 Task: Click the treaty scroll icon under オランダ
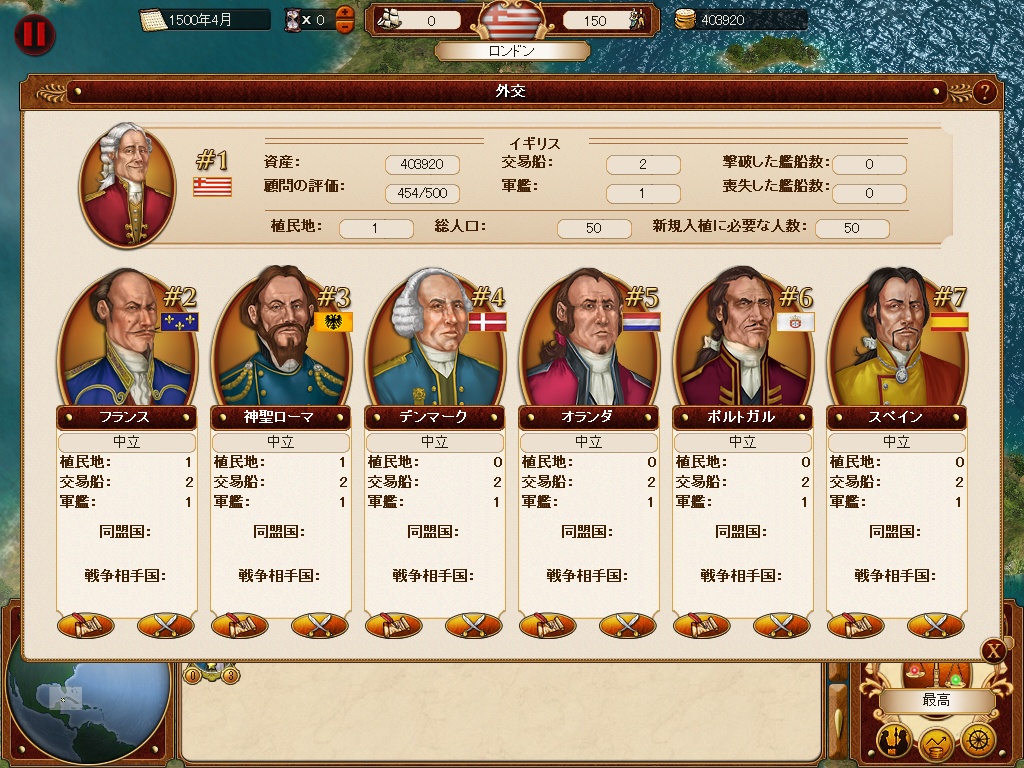547,625
